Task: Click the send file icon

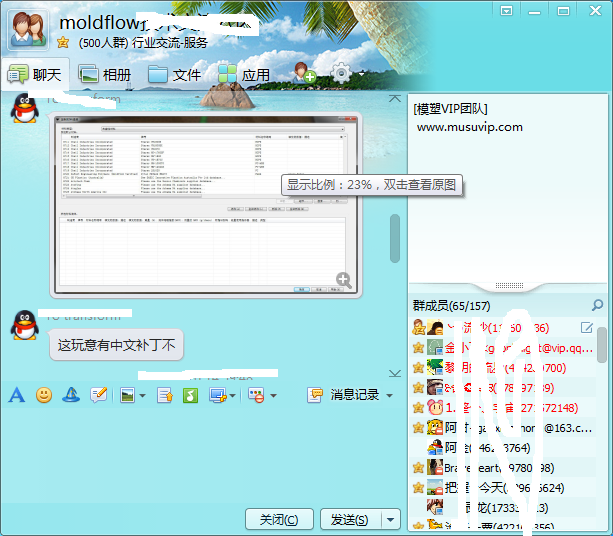Action: (165, 395)
